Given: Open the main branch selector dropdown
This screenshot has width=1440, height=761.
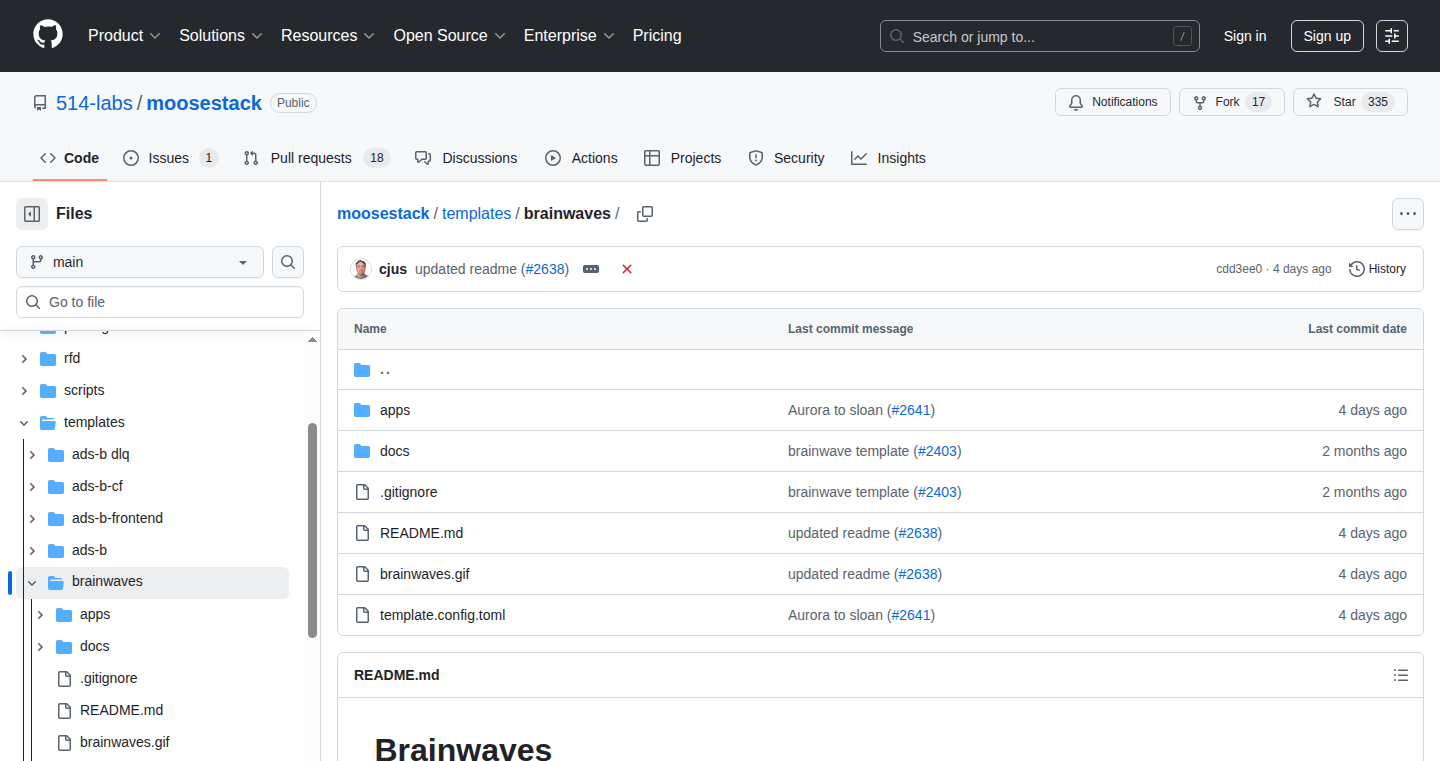Looking at the screenshot, I should click(140, 262).
